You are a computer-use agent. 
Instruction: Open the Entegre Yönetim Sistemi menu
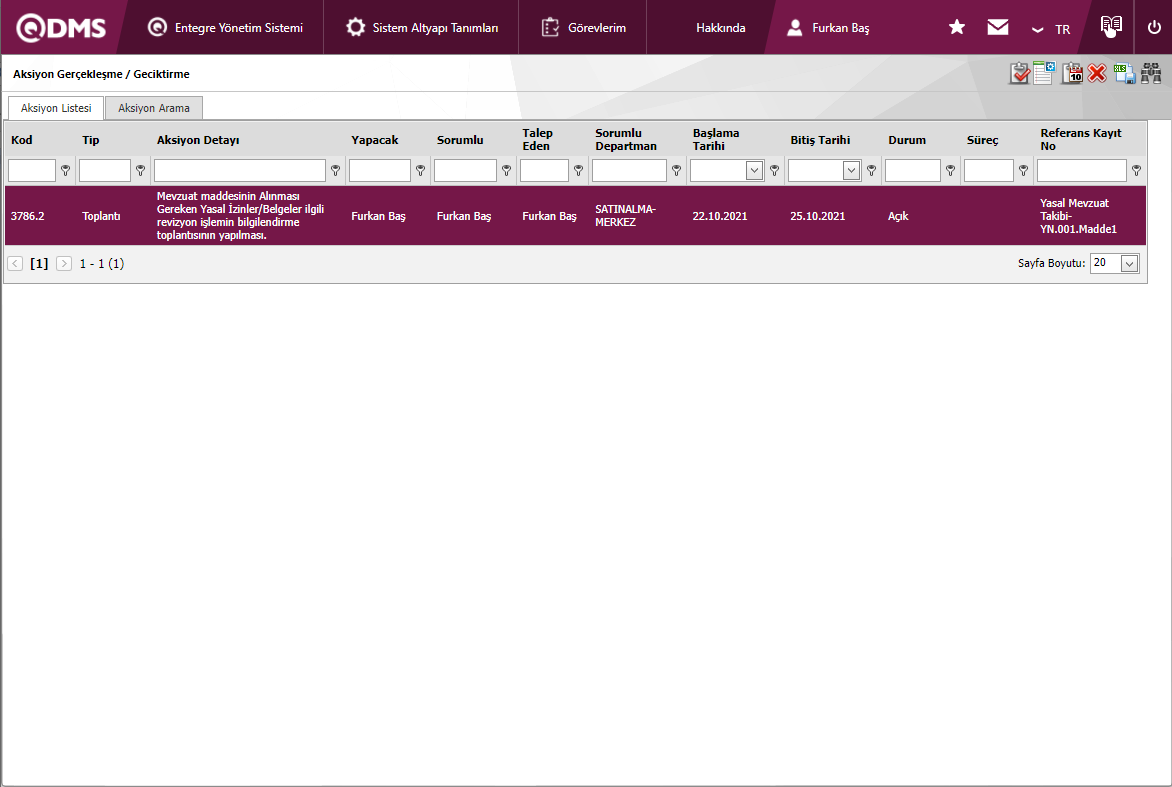[x=225, y=28]
